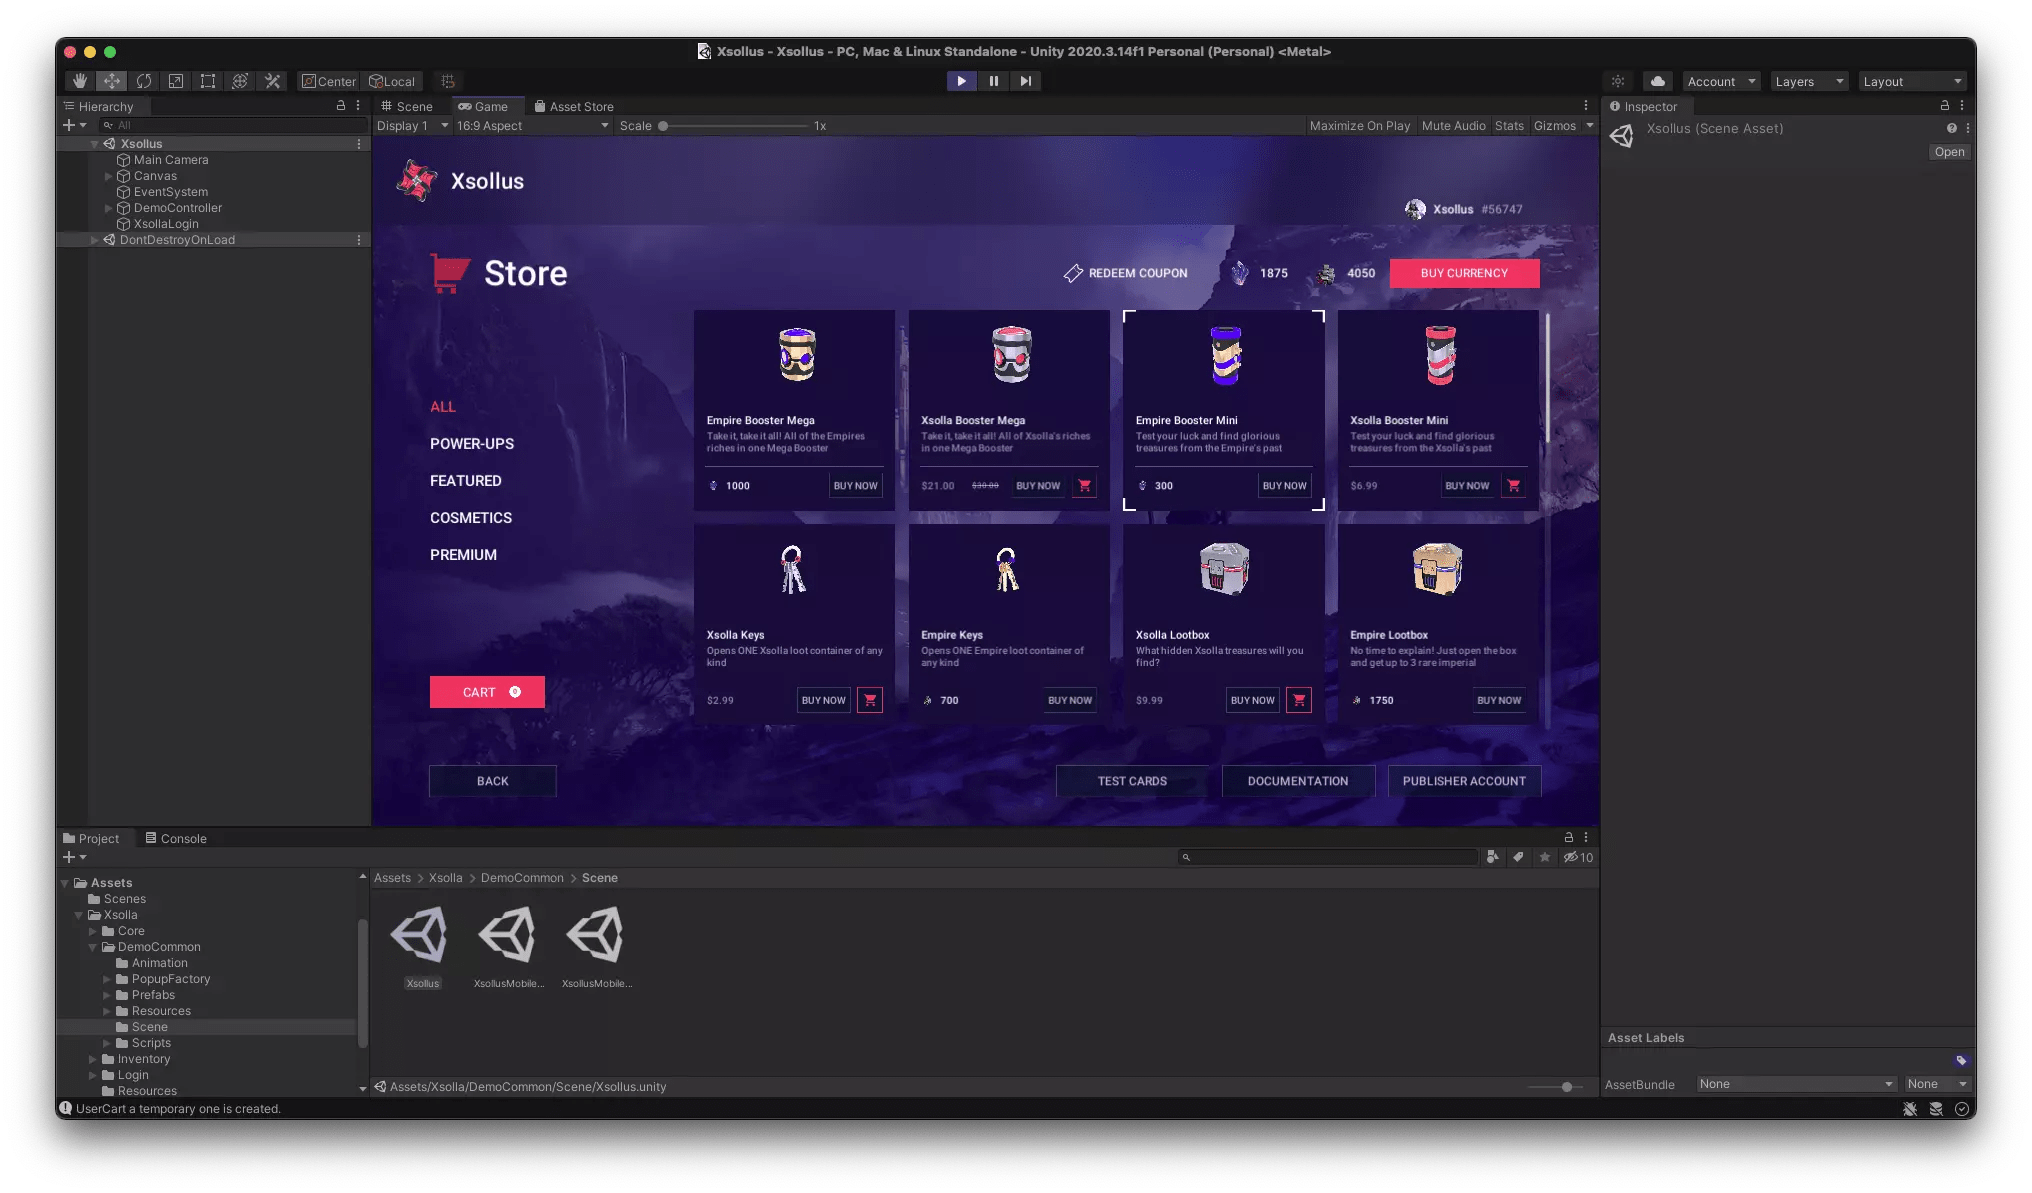Click the Play button
The image size is (2032, 1193).
click(x=961, y=81)
